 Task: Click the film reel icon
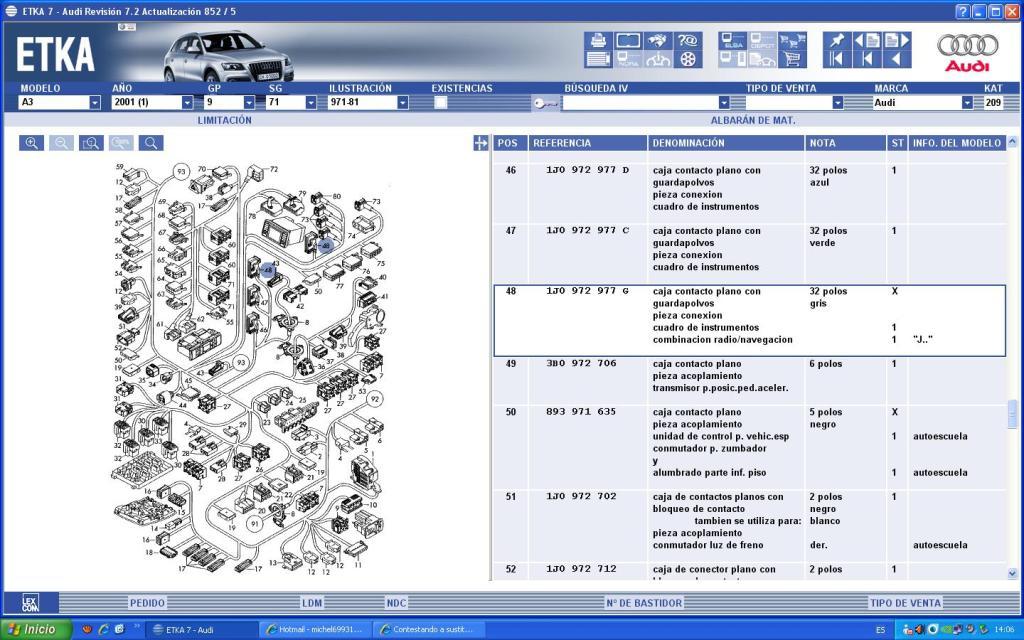(688, 59)
